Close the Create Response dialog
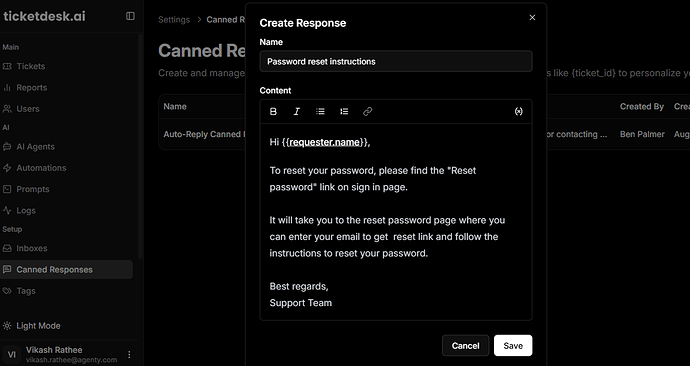 coord(532,18)
